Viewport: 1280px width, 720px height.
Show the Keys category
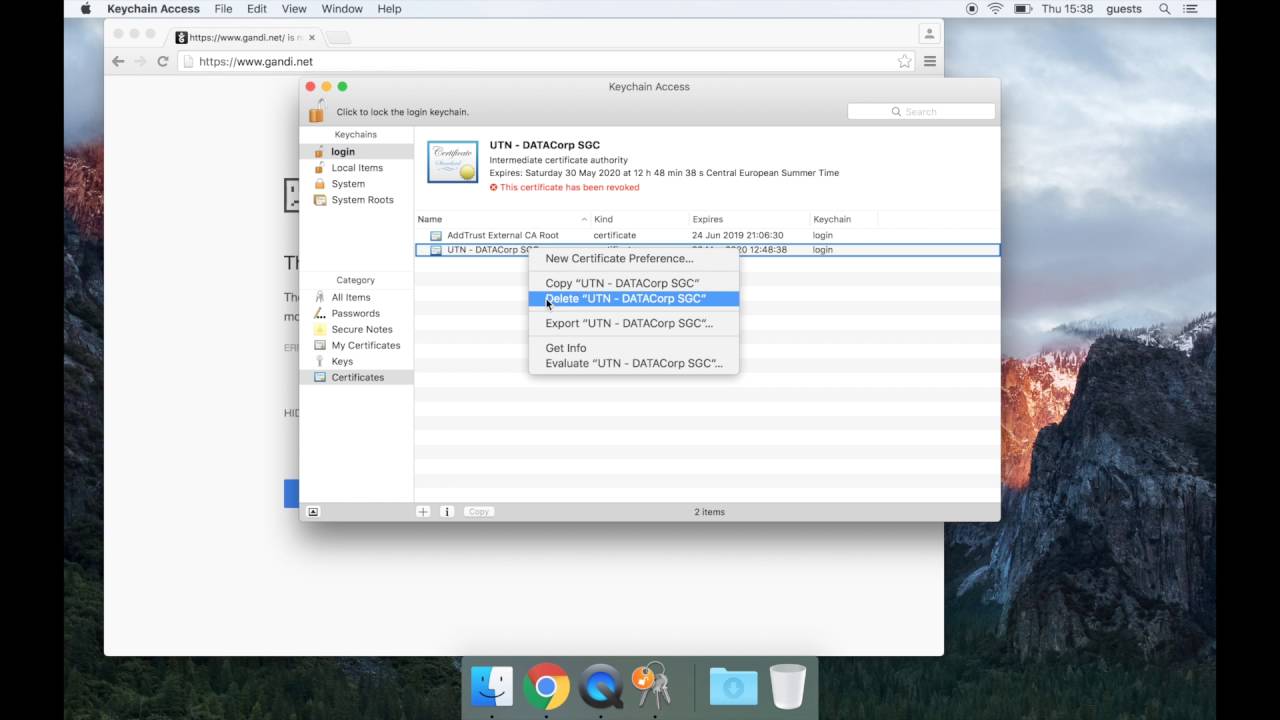pyautogui.click(x=356, y=361)
